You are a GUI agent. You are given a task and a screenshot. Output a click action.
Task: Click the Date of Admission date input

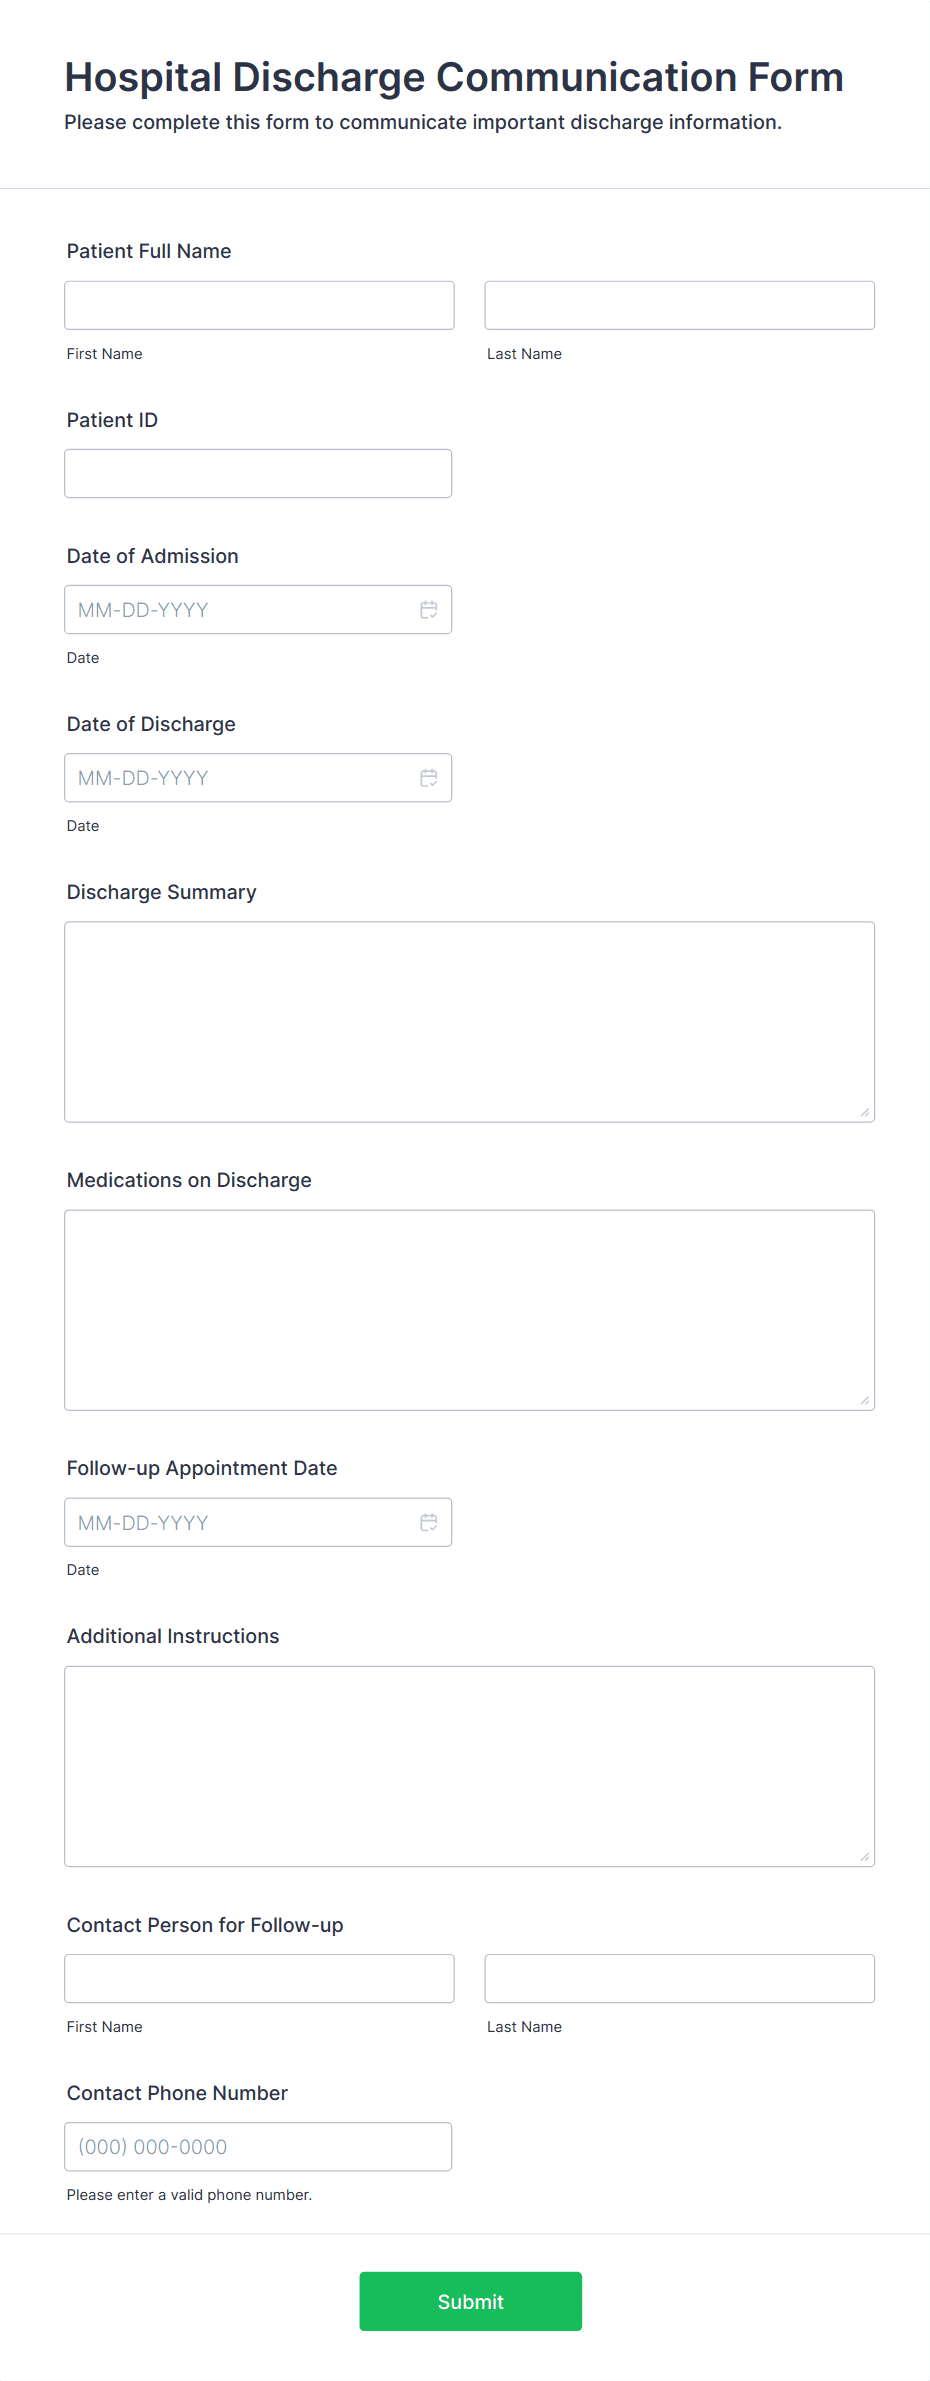(230, 609)
